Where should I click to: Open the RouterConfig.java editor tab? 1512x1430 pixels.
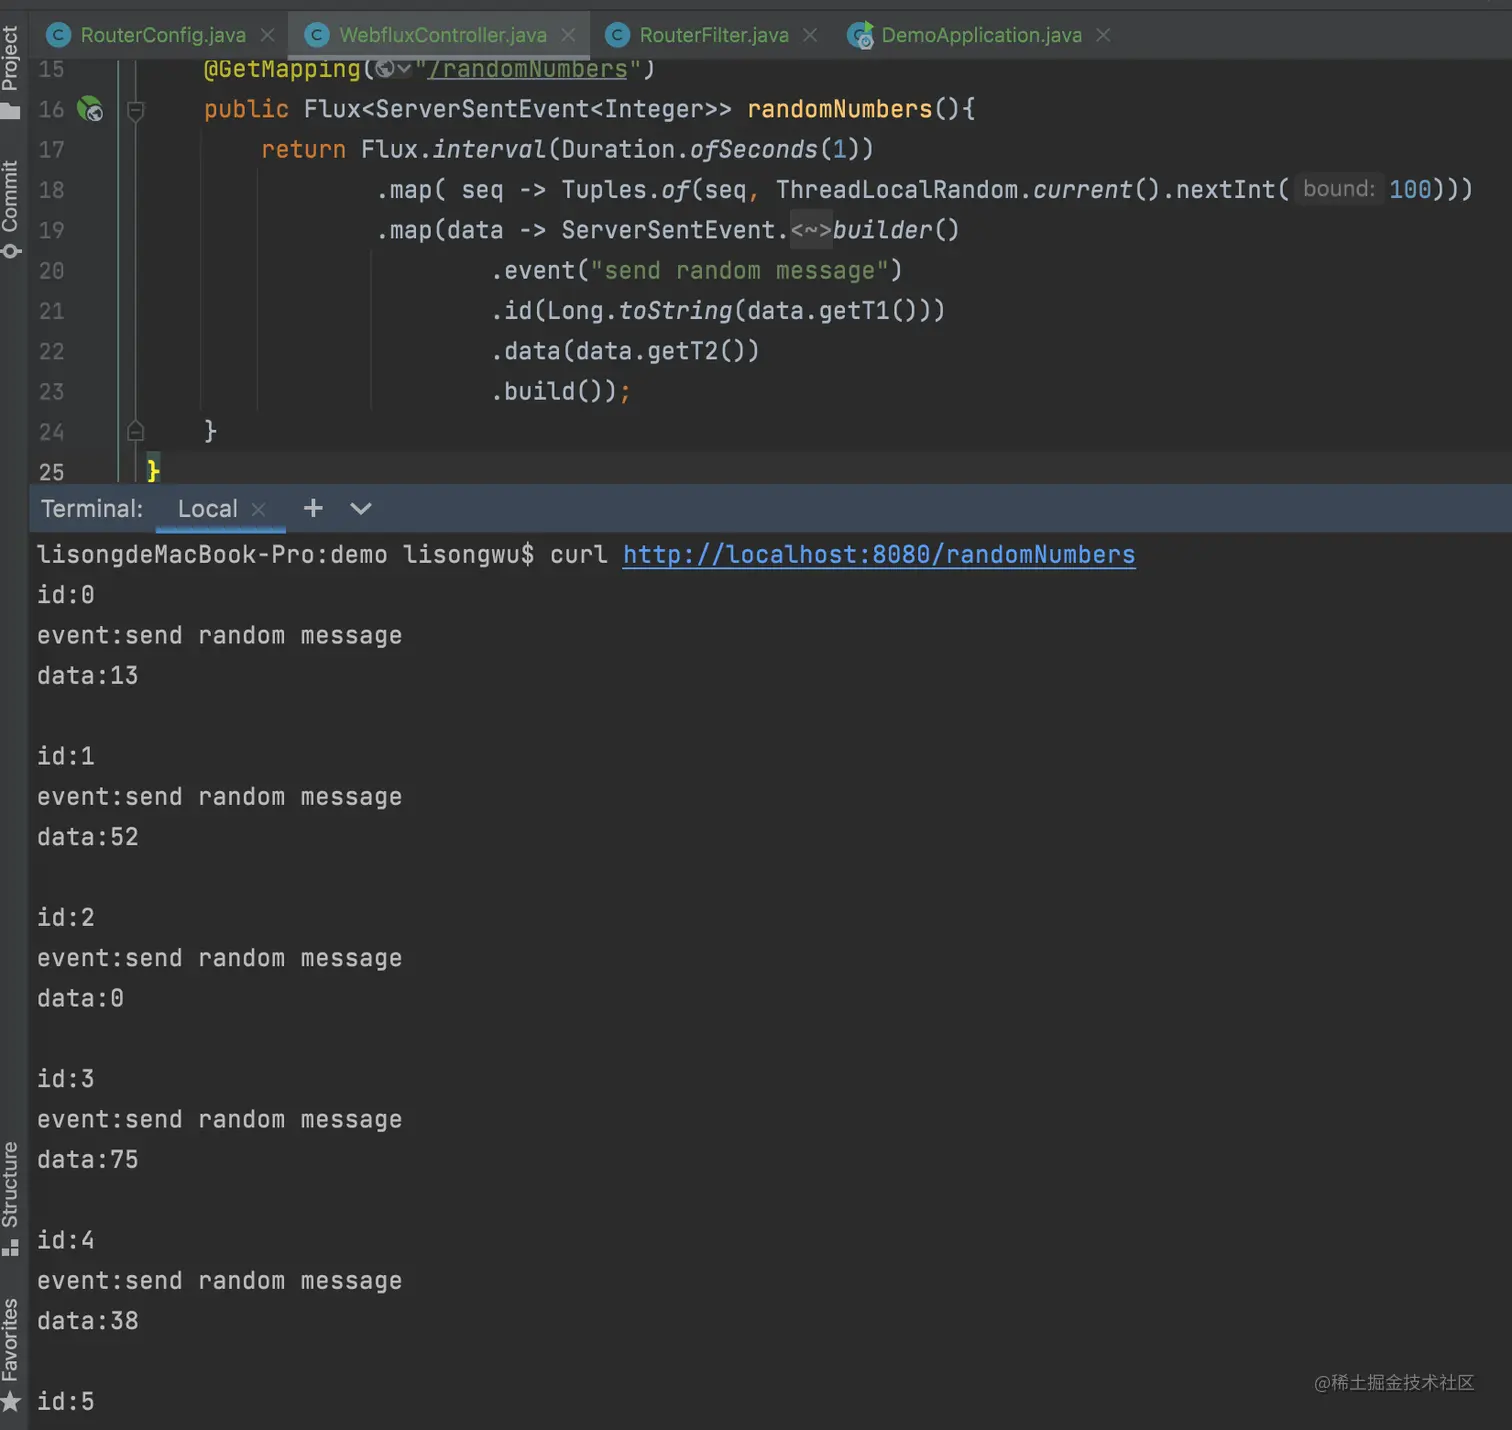coord(162,35)
